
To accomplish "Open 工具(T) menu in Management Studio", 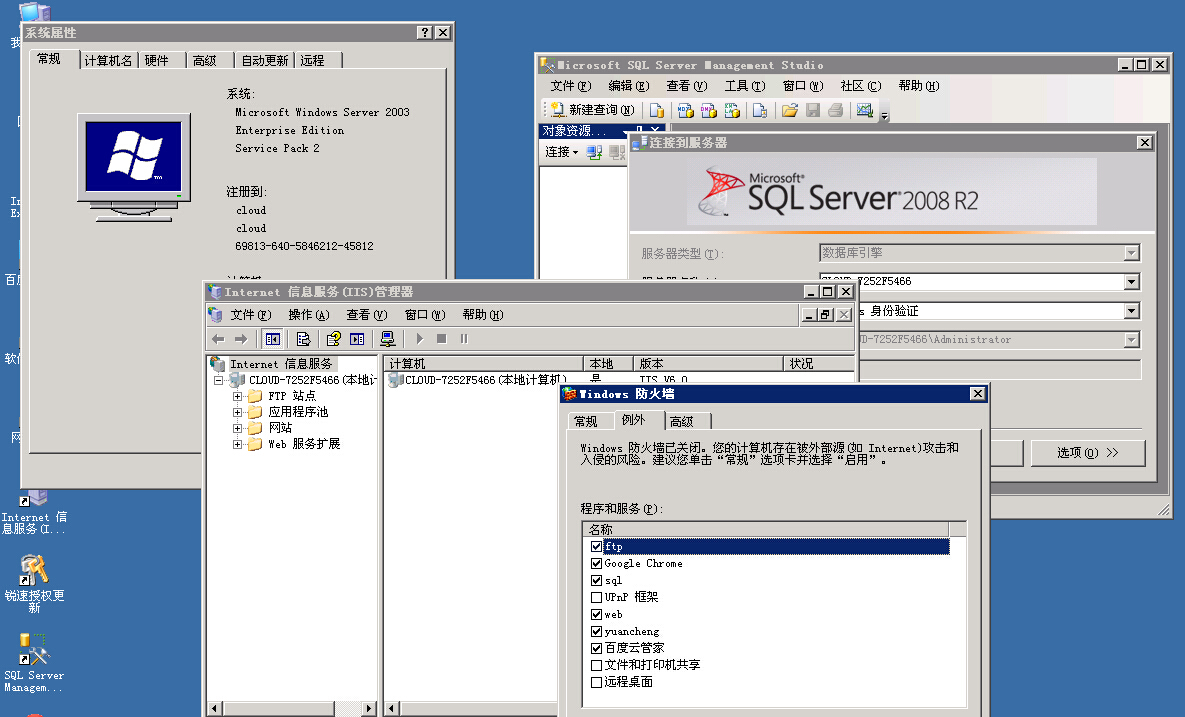I will (745, 86).
